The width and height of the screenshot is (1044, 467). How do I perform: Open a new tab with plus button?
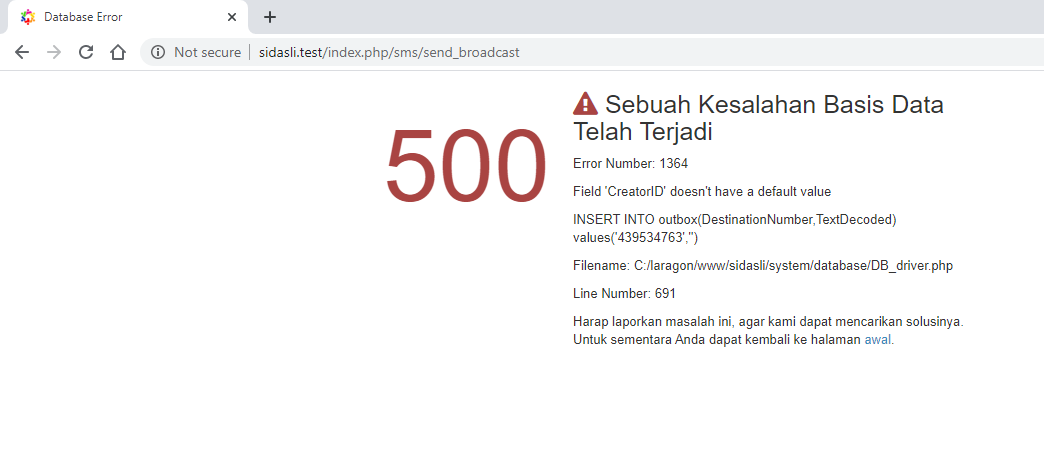tap(270, 17)
